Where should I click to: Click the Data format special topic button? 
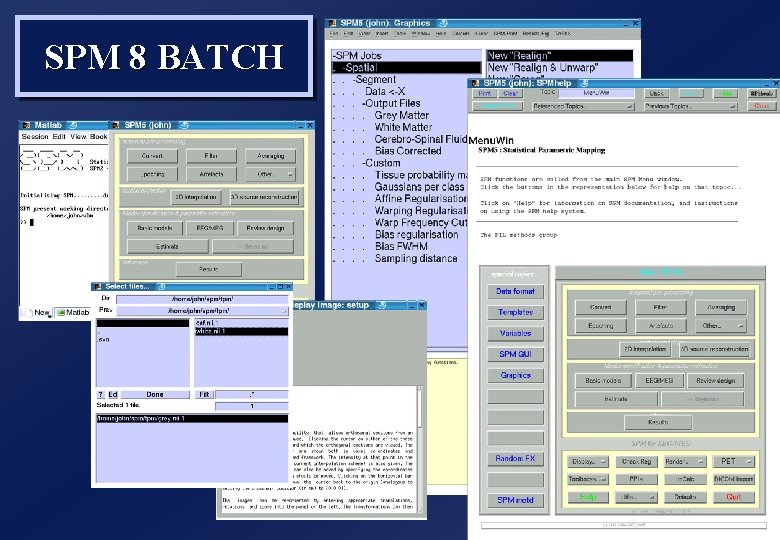click(515, 291)
